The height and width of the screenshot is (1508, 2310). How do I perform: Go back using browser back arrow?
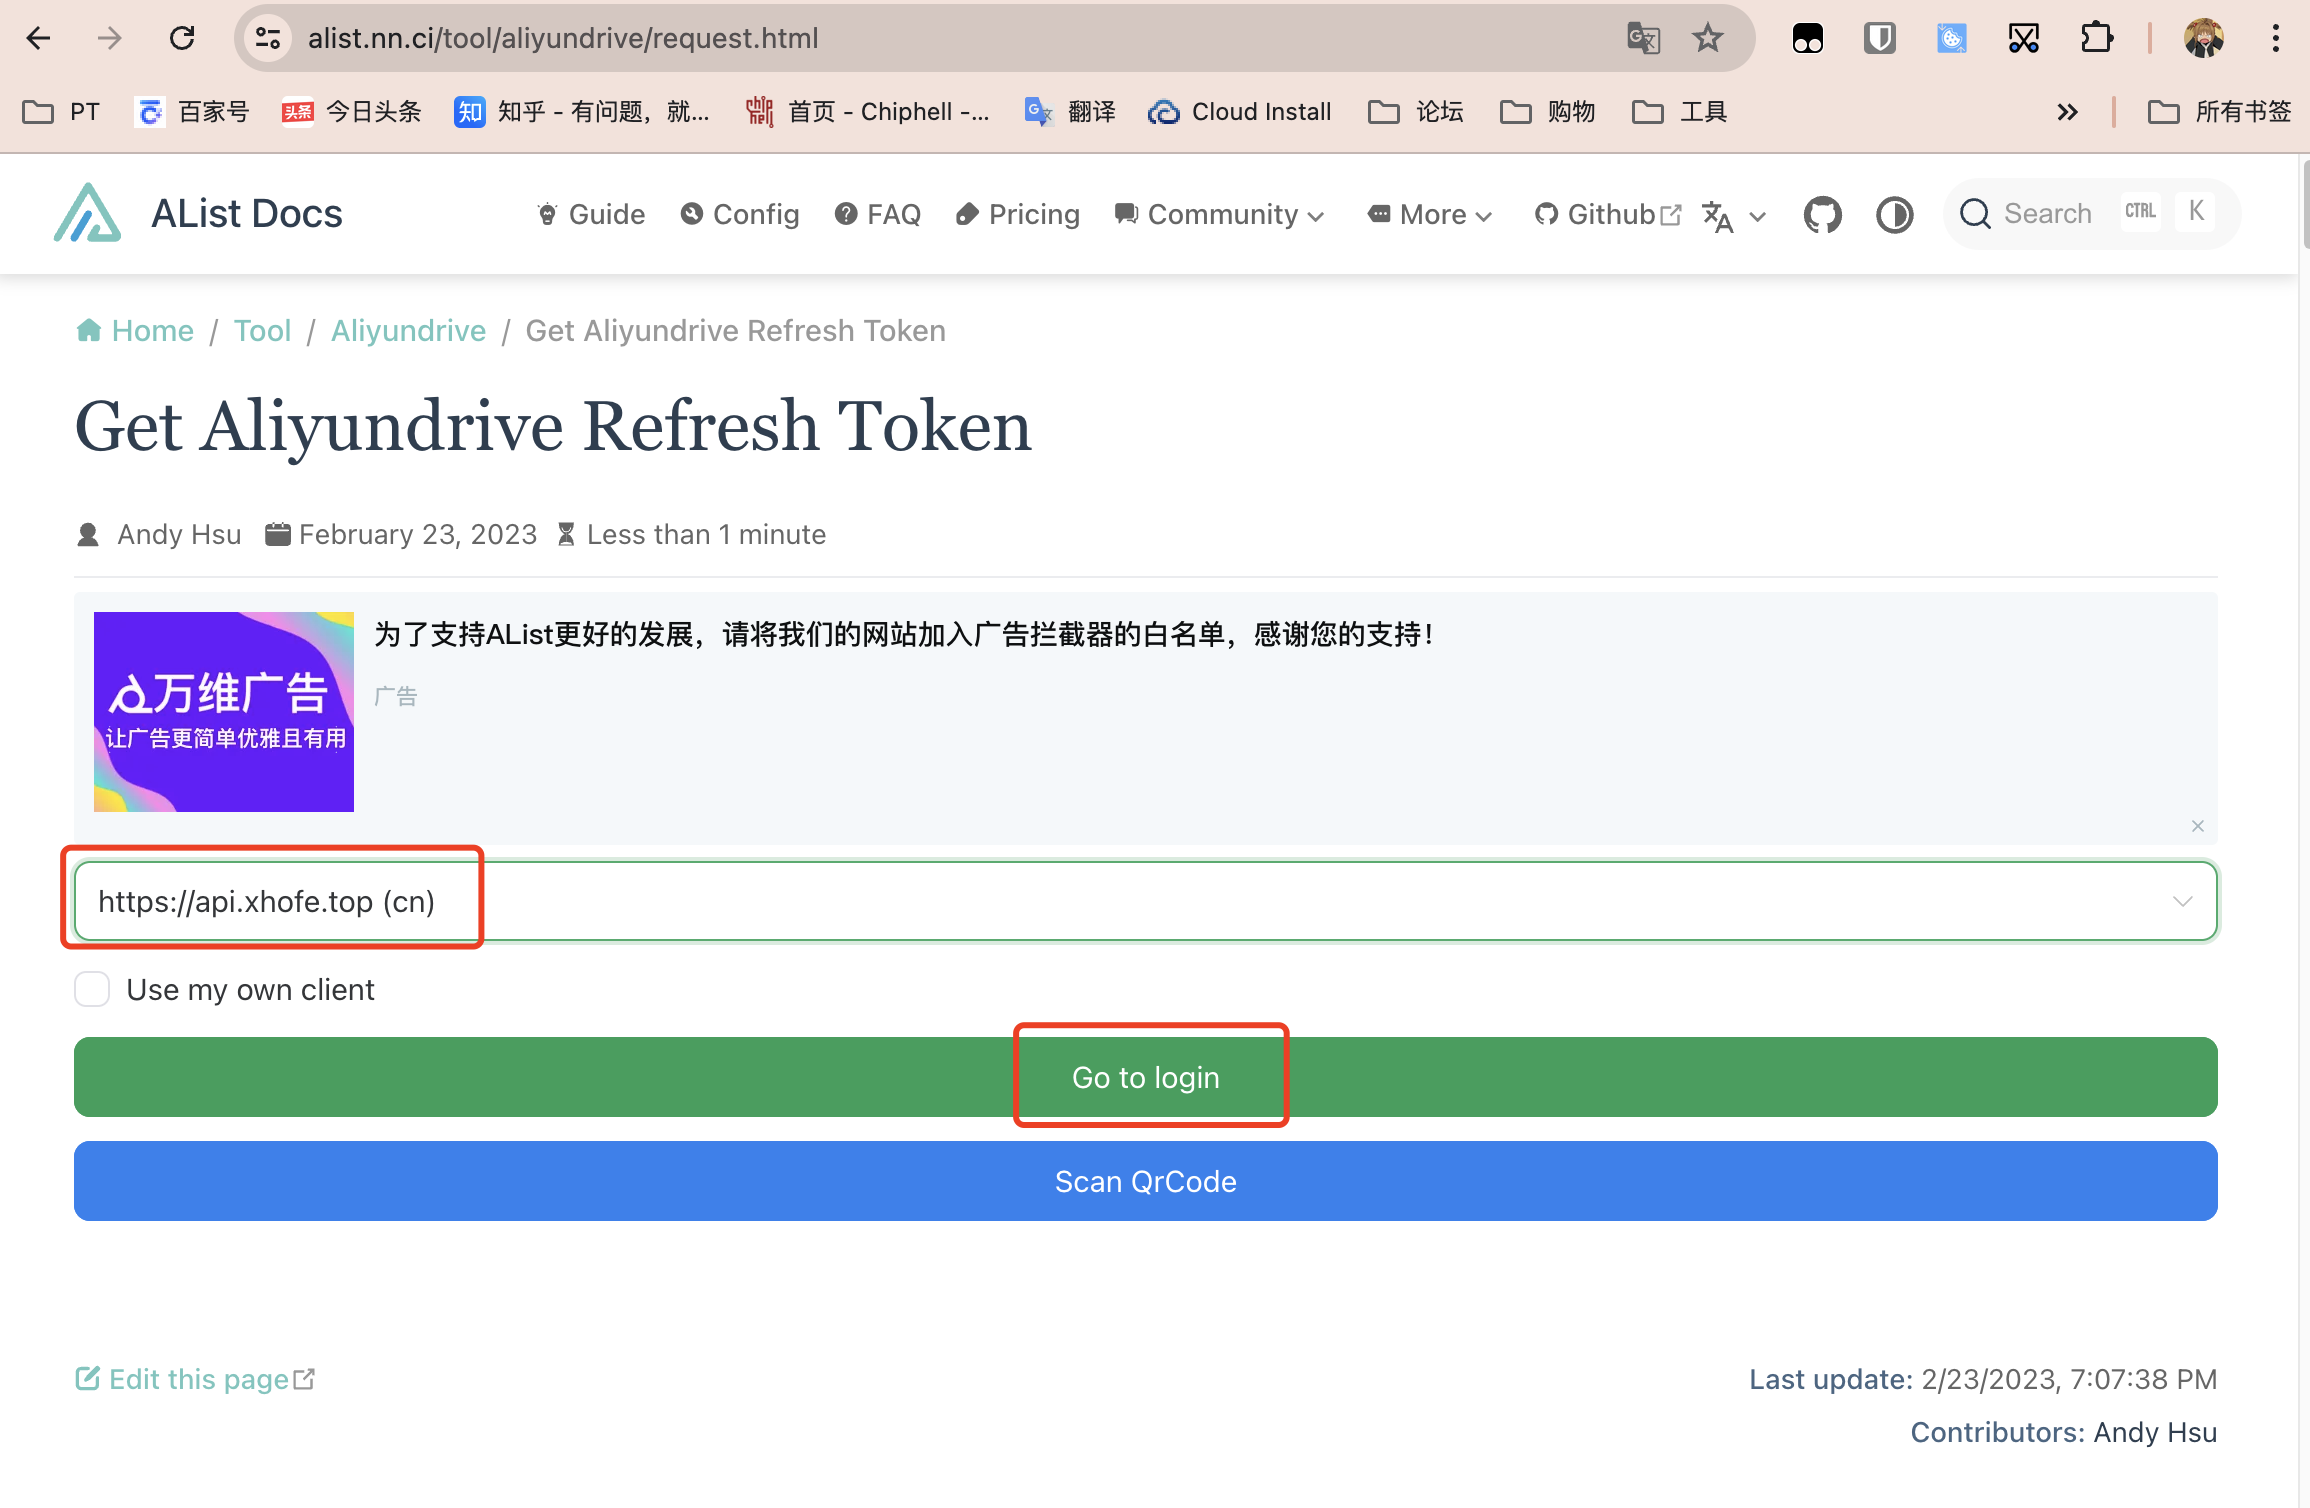[38, 38]
